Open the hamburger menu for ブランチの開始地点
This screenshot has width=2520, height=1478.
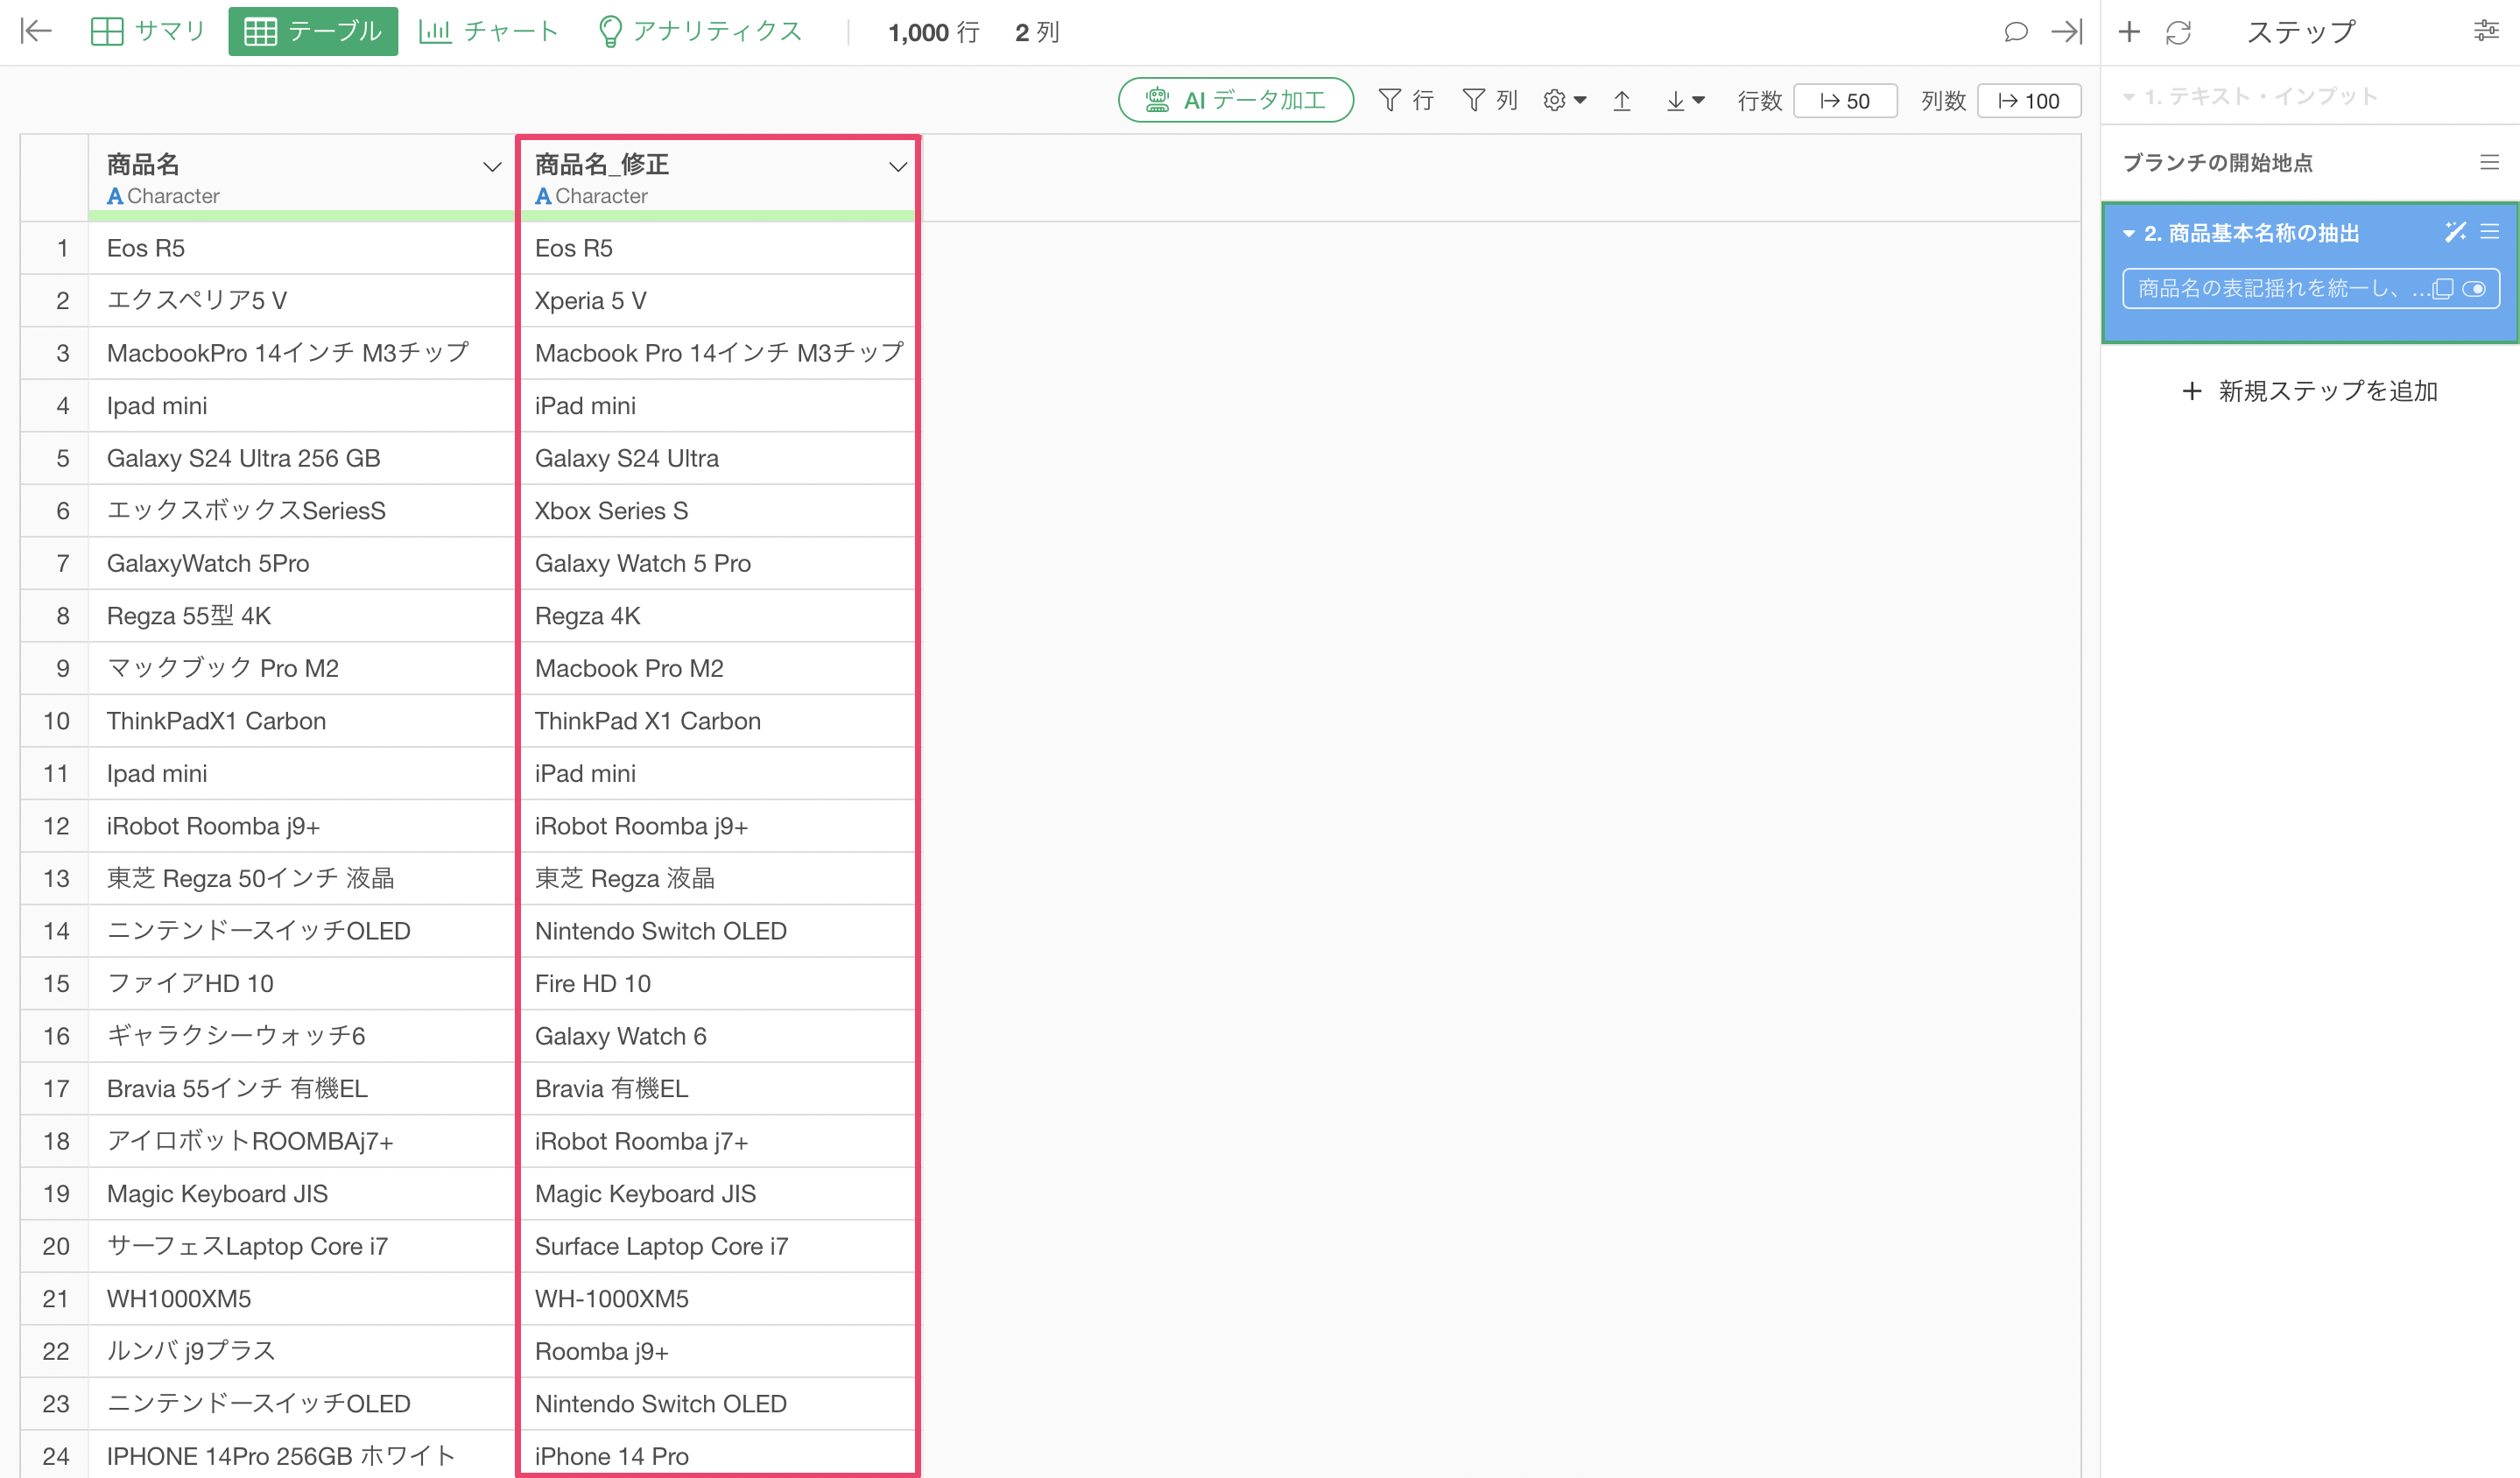click(x=2489, y=162)
